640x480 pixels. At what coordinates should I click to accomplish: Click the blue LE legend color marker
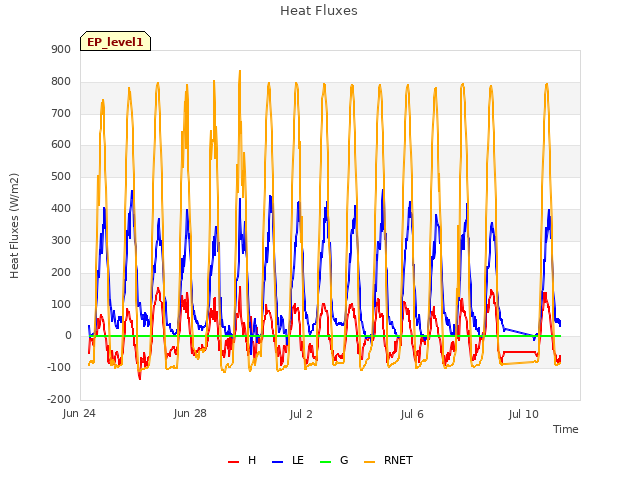click(x=277, y=462)
